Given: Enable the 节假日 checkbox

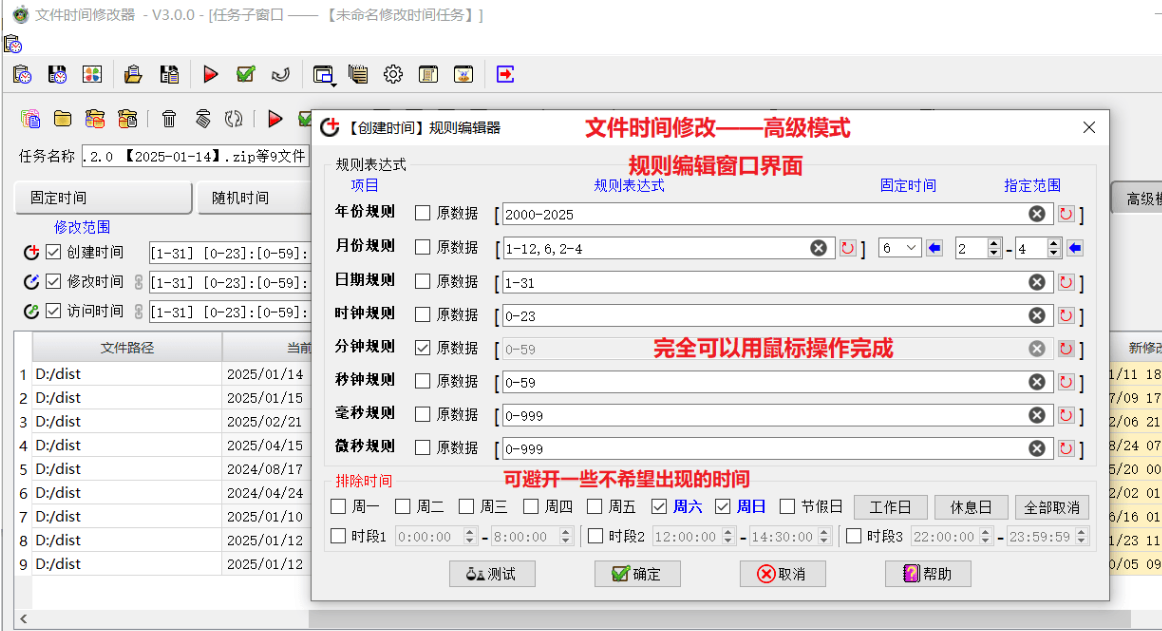Looking at the screenshot, I should (787, 506).
